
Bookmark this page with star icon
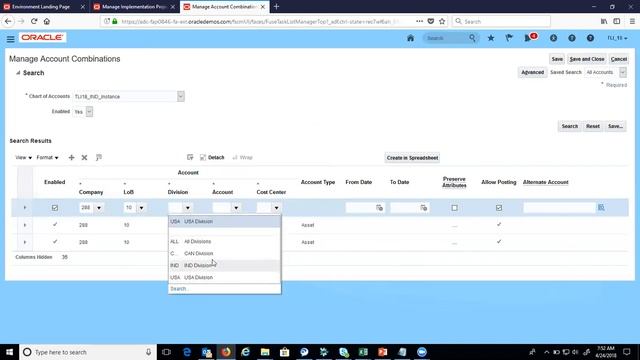tap(442, 21)
